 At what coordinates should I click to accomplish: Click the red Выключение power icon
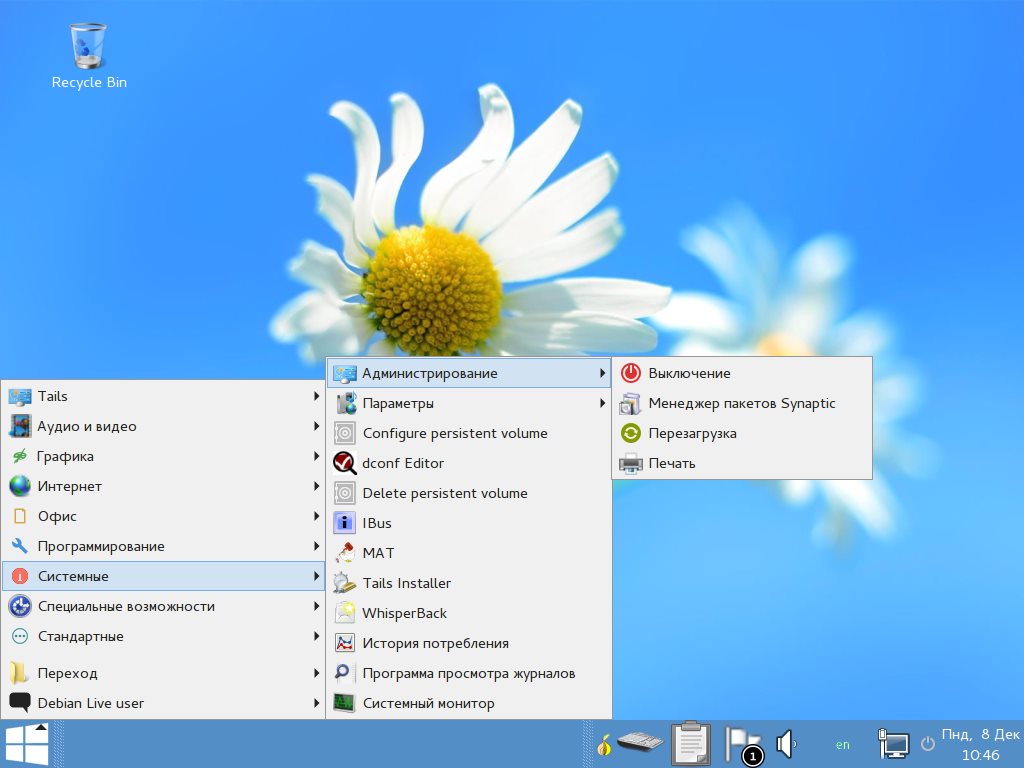630,373
